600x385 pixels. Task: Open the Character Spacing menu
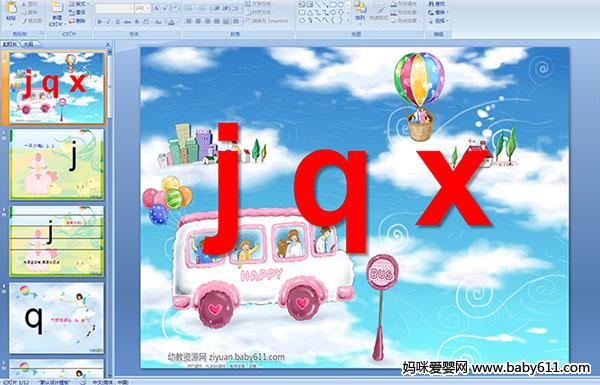click(x=146, y=22)
